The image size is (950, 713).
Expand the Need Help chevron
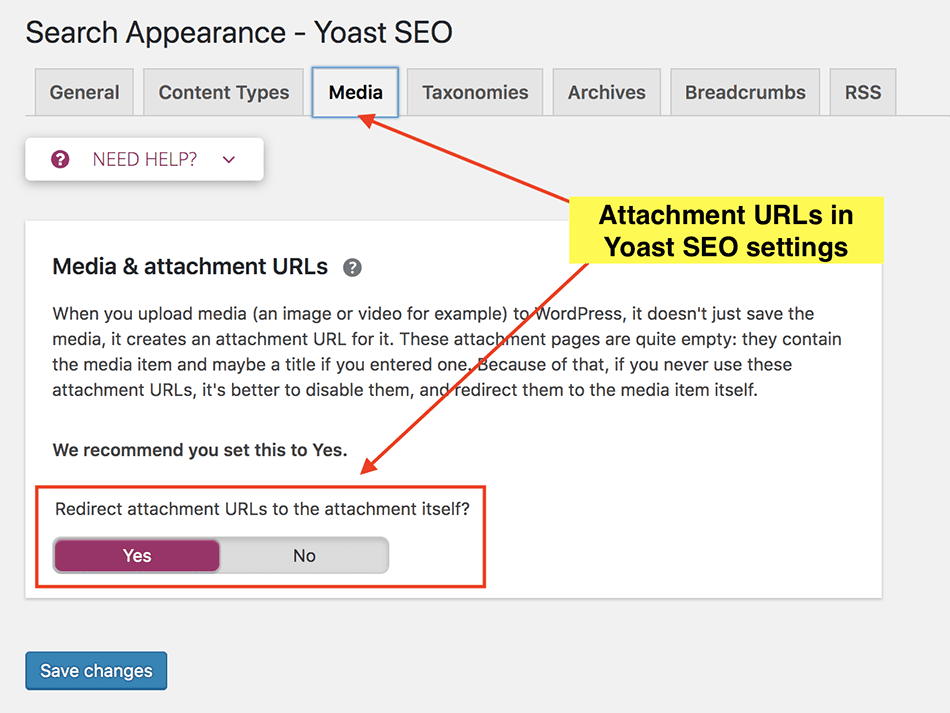click(x=228, y=160)
